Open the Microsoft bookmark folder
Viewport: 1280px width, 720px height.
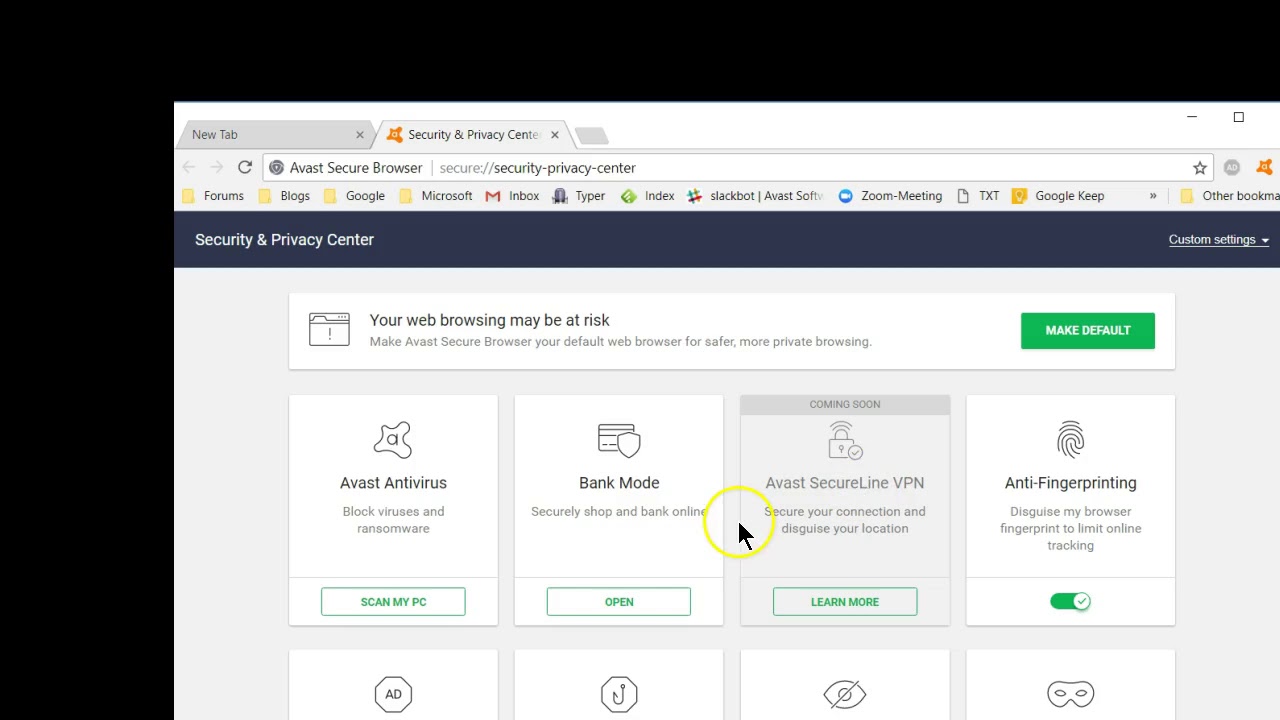435,196
